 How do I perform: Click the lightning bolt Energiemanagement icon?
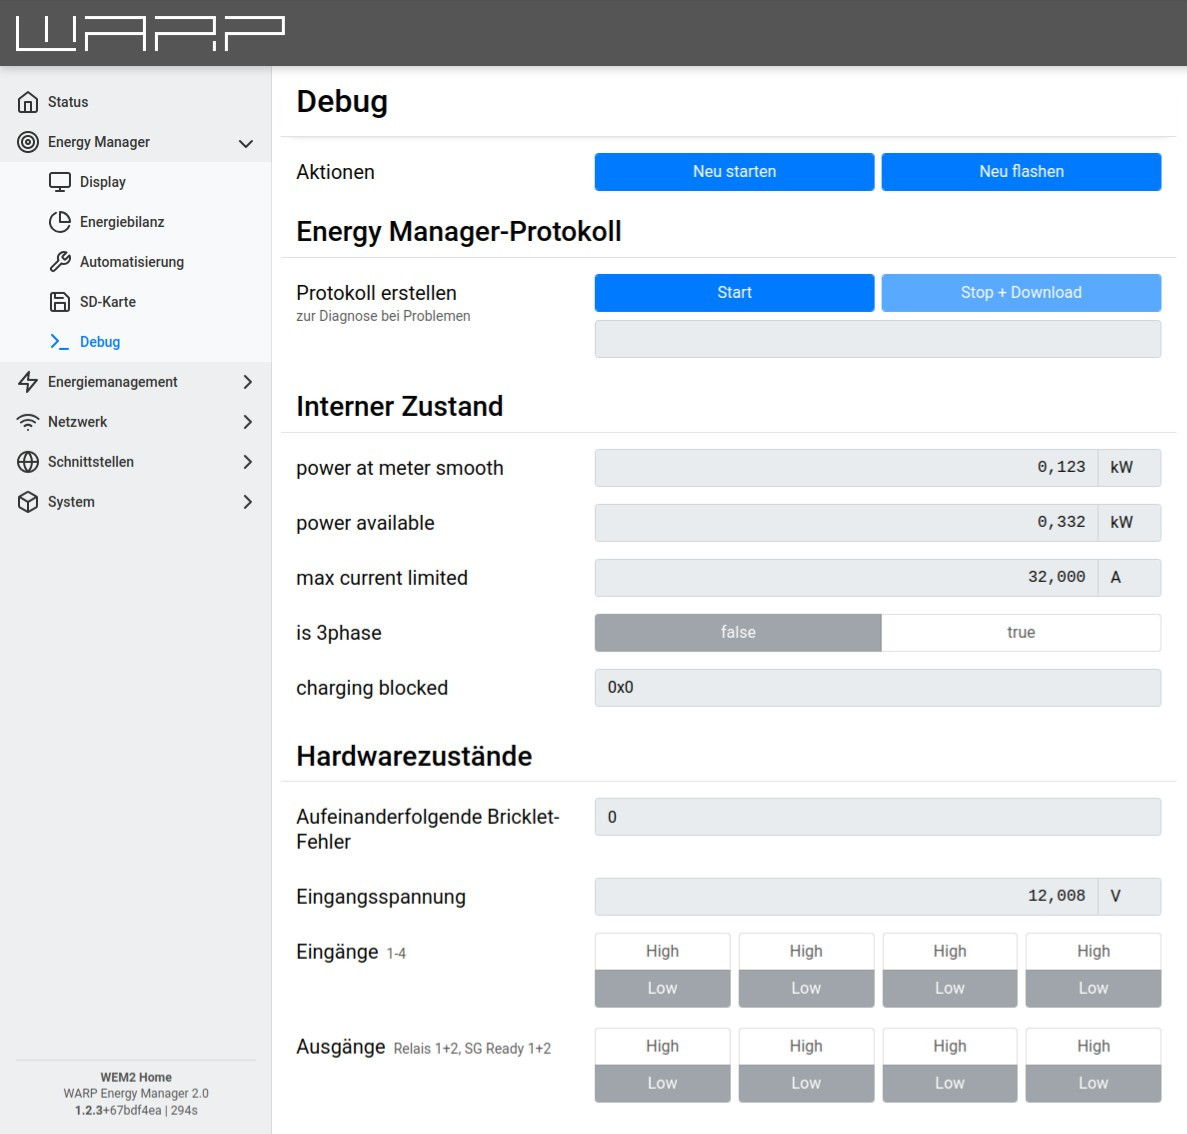click(x=28, y=382)
